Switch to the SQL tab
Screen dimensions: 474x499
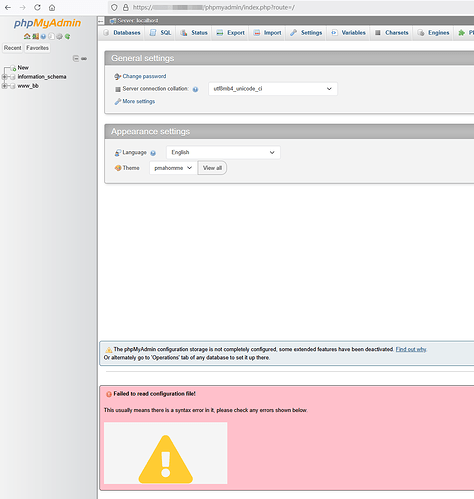[x=161, y=33]
